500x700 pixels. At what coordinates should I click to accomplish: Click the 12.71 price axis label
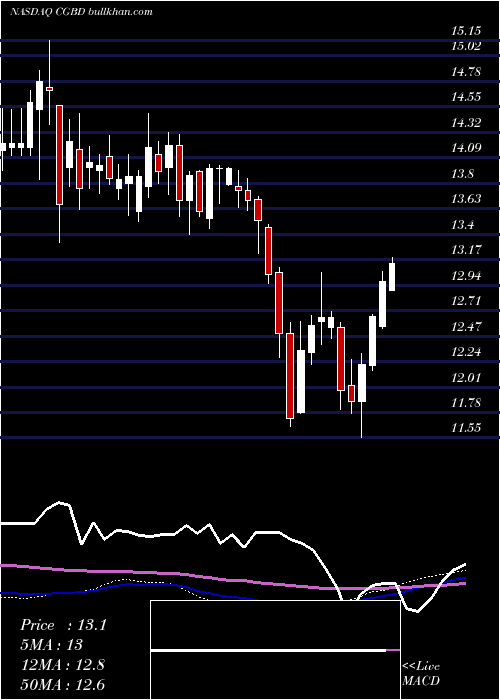pyautogui.click(x=466, y=300)
